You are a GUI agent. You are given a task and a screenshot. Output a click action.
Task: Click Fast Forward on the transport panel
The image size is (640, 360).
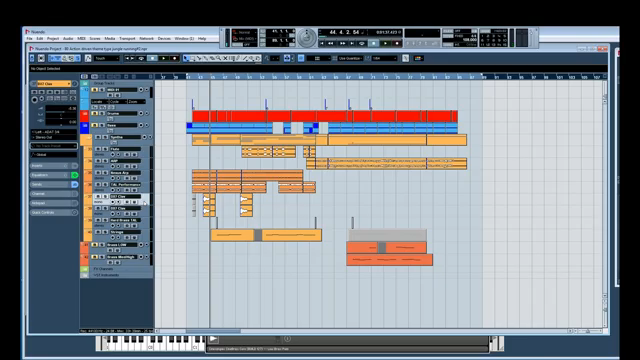[x=342, y=43]
